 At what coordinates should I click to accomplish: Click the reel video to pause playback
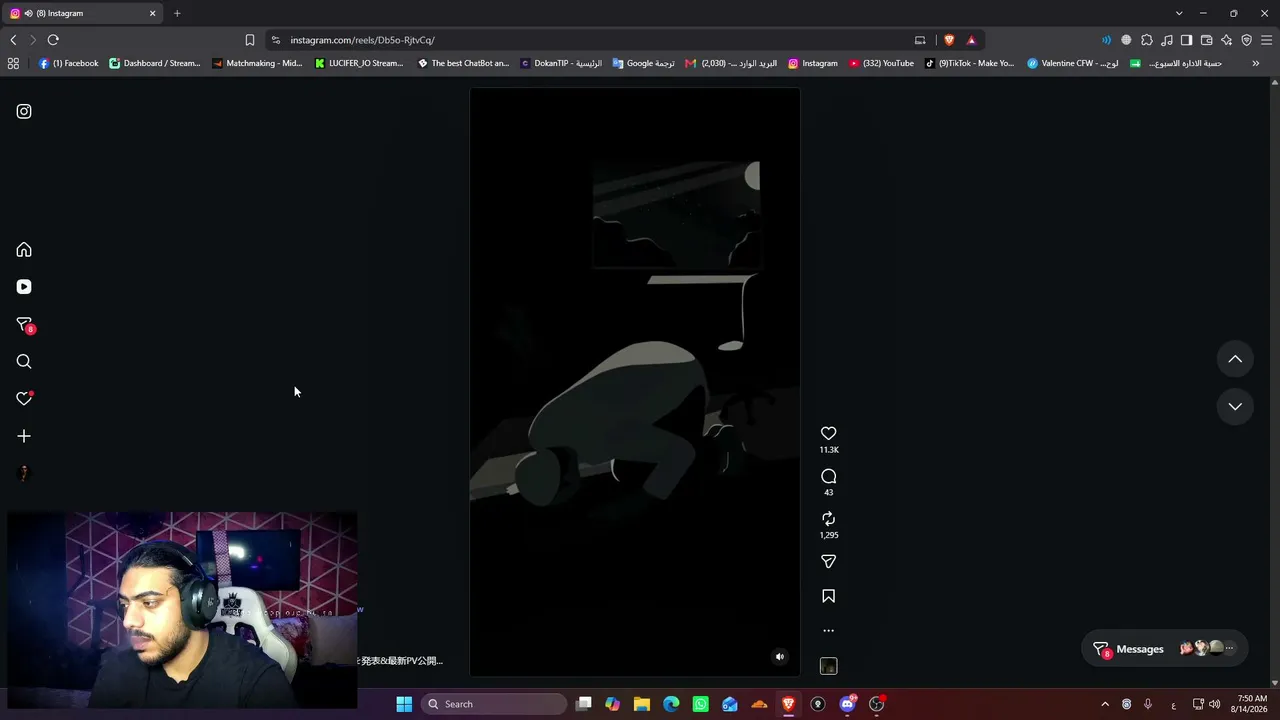635,382
